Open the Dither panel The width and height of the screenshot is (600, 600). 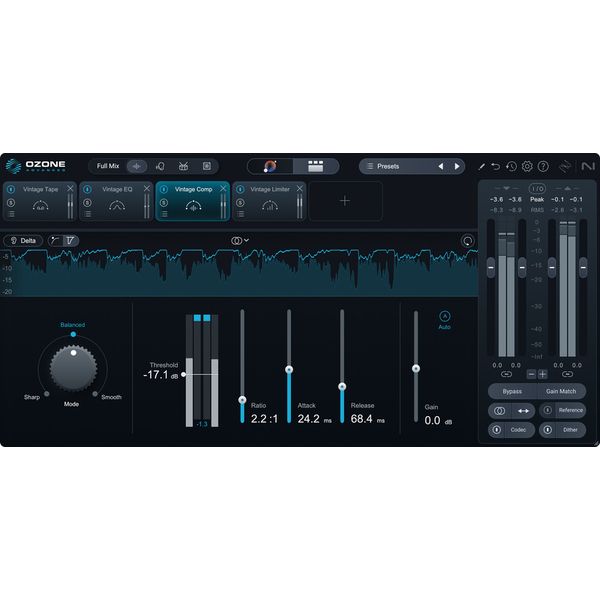[570, 430]
